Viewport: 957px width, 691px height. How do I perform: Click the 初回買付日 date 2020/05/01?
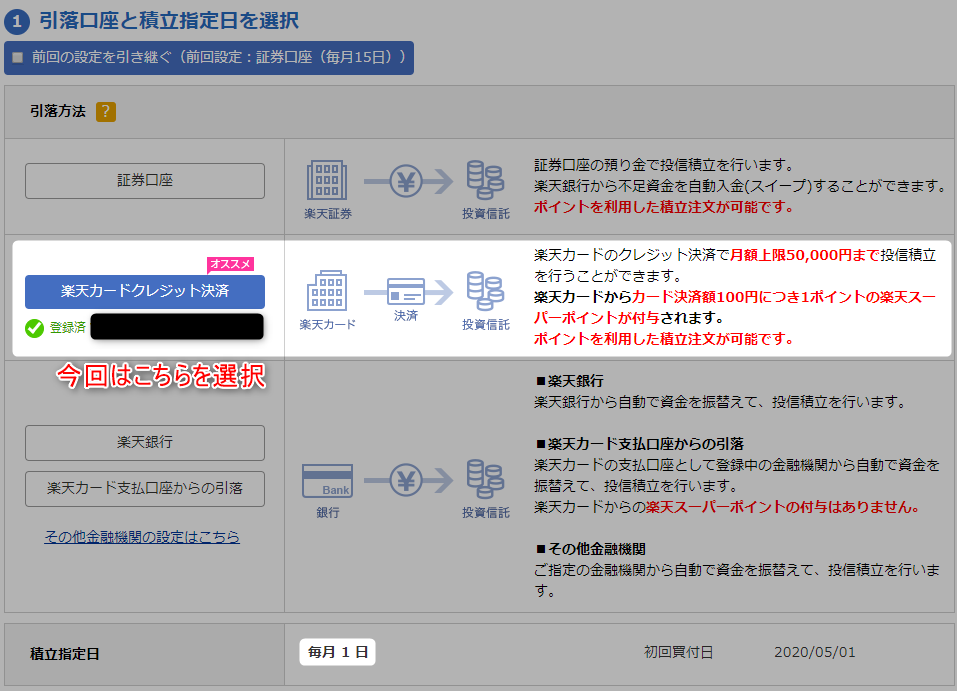point(814,653)
